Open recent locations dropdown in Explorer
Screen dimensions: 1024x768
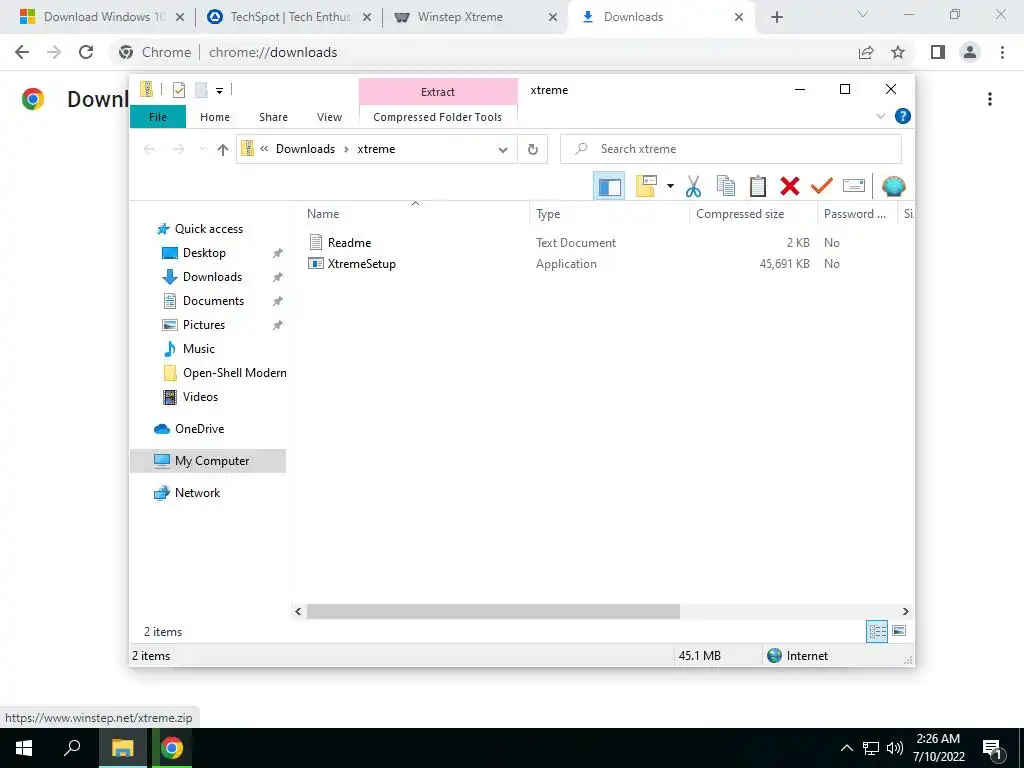tap(202, 150)
